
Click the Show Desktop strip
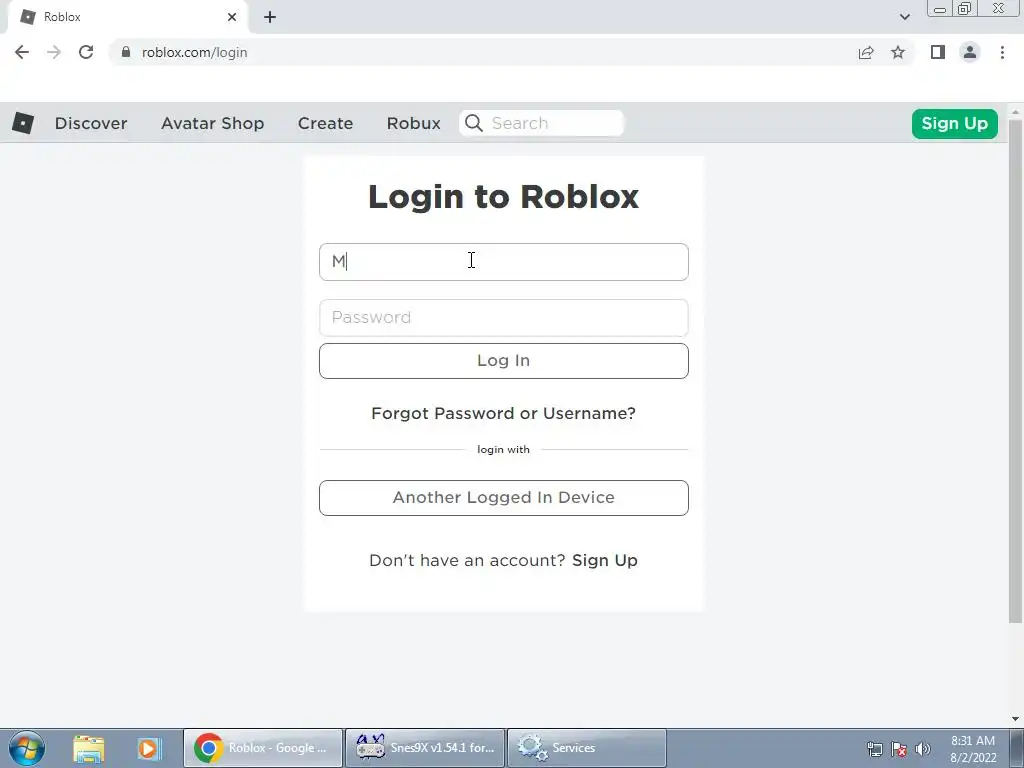1017,748
